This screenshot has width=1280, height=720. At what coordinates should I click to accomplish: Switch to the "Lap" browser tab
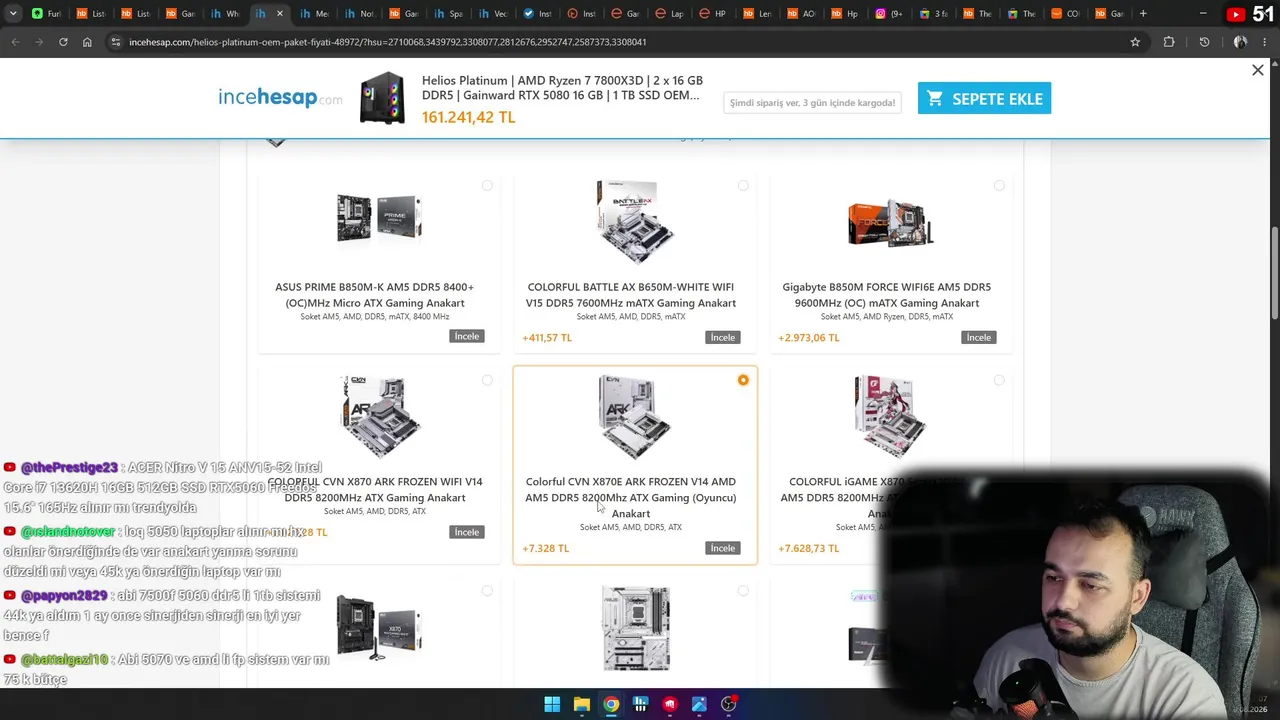pos(669,14)
